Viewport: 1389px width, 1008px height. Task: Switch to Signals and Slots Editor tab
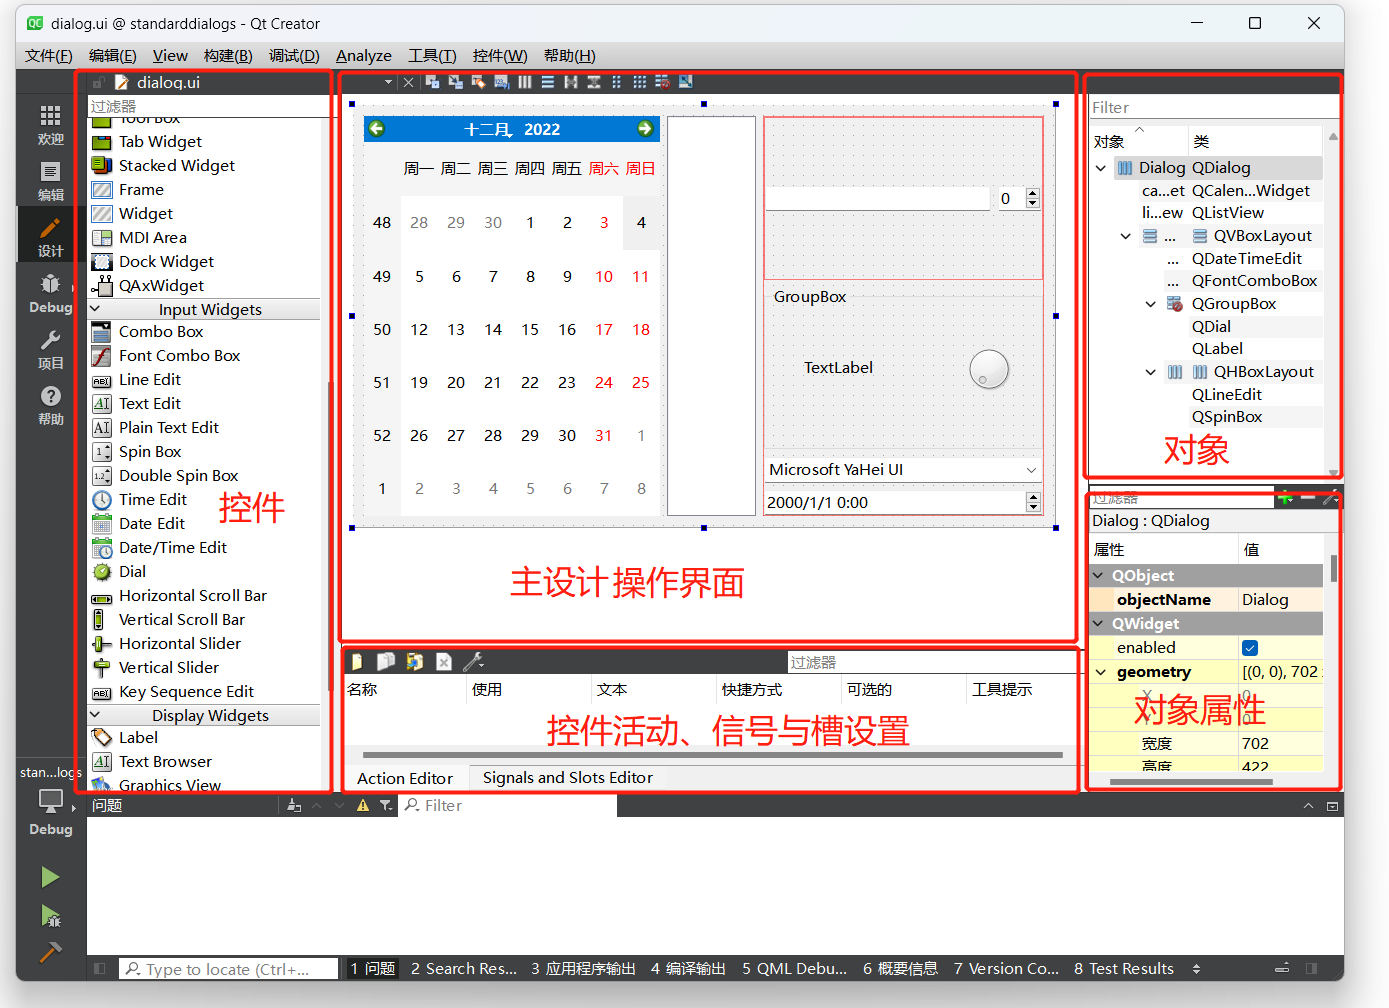[x=568, y=777]
